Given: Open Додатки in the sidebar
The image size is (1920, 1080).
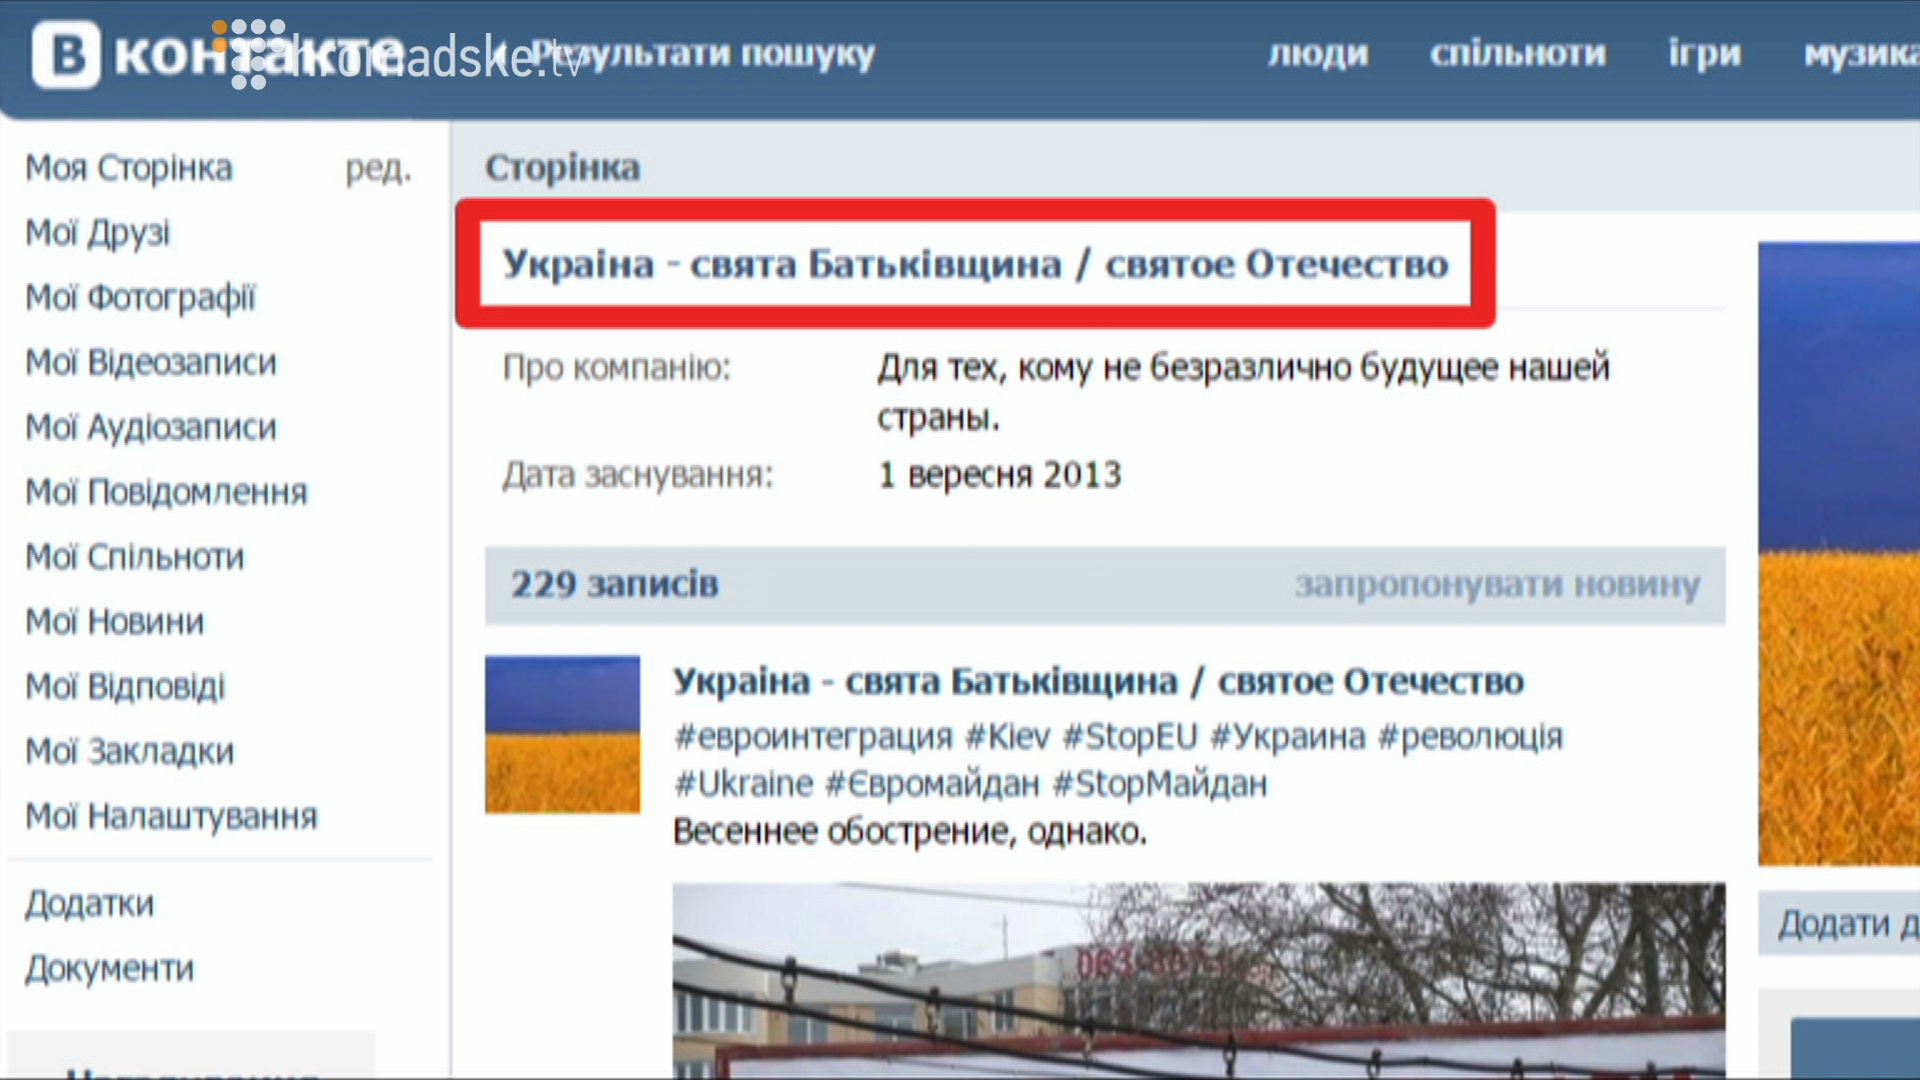Looking at the screenshot, I should point(90,904).
